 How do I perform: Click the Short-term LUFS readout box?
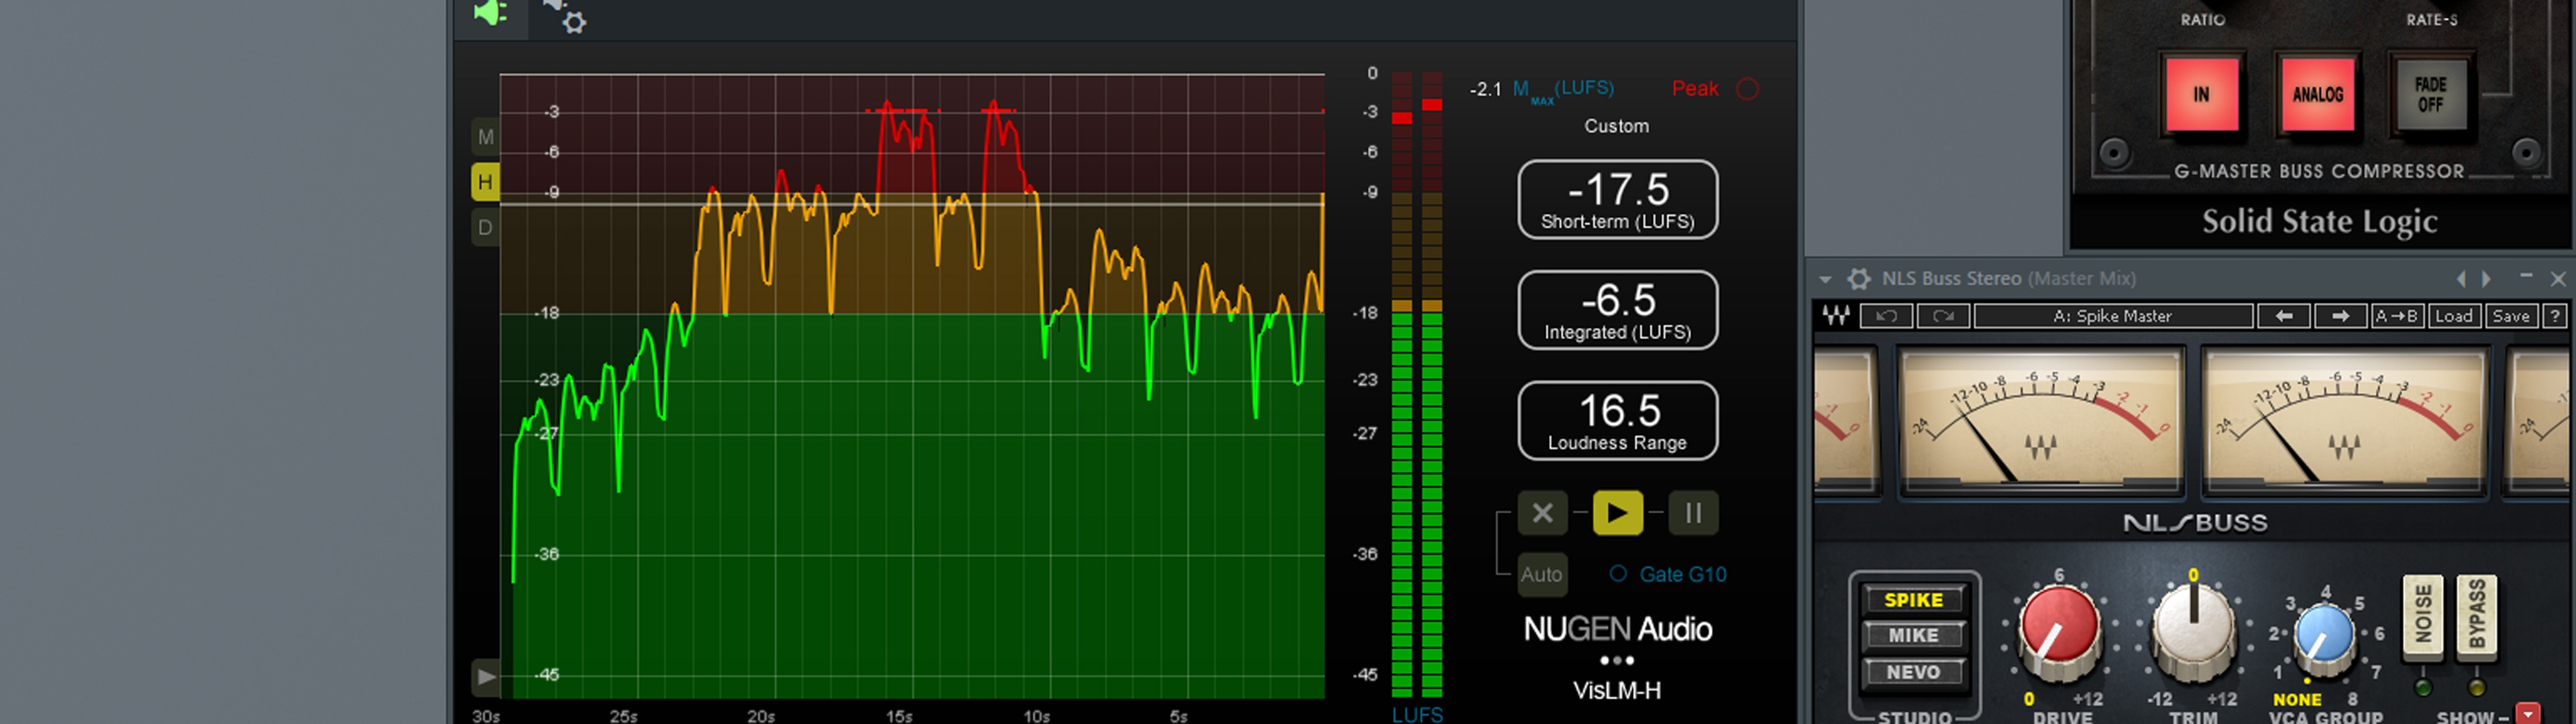1617,199
